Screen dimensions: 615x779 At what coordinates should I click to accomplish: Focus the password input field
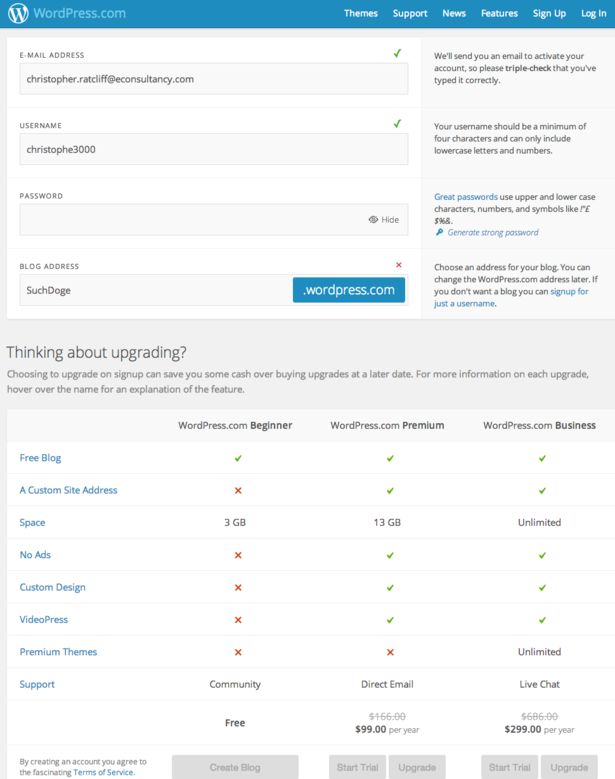[x=190, y=220]
